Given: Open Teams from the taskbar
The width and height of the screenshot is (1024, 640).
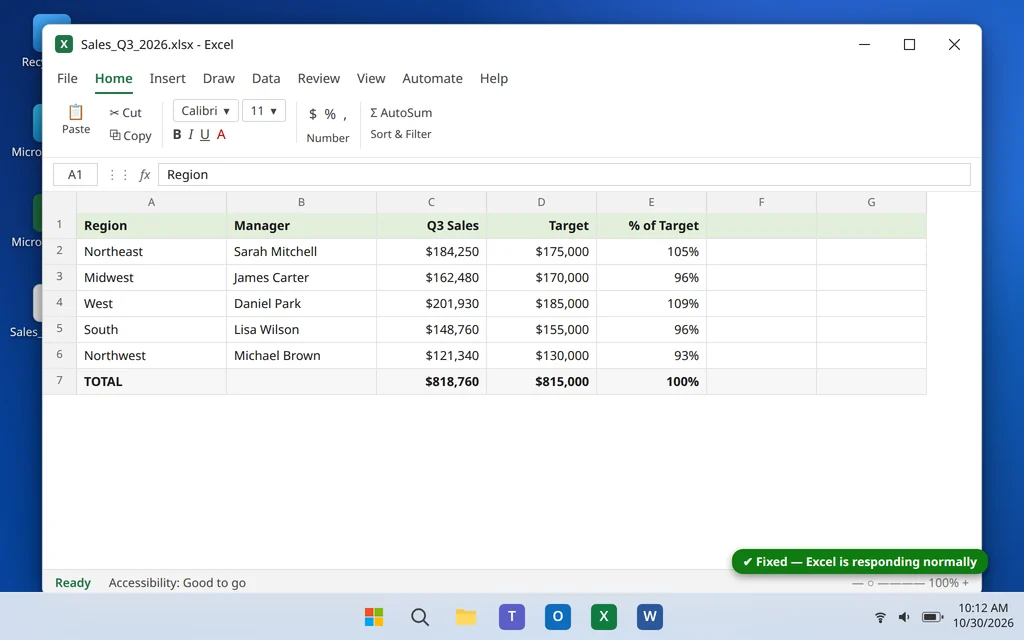Looking at the screenshot, I should (512, 616).
